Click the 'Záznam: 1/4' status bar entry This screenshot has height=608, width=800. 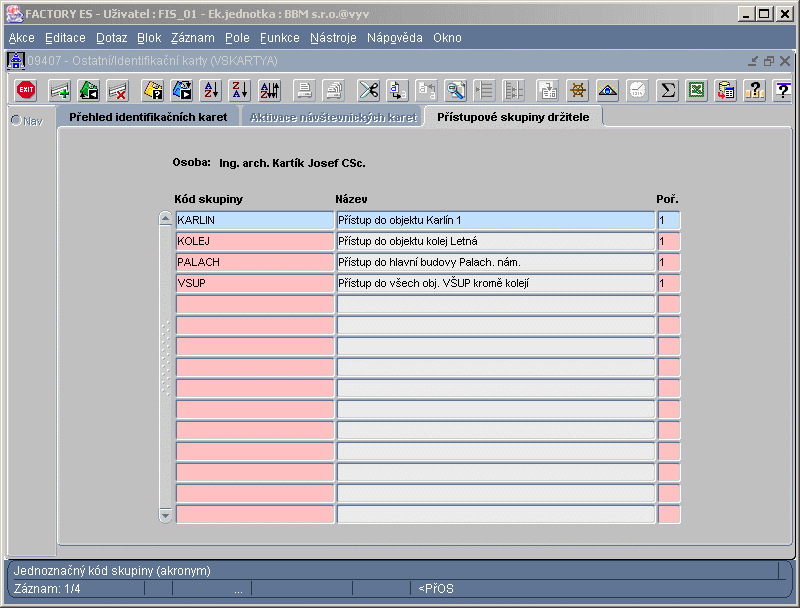[47, 589]
